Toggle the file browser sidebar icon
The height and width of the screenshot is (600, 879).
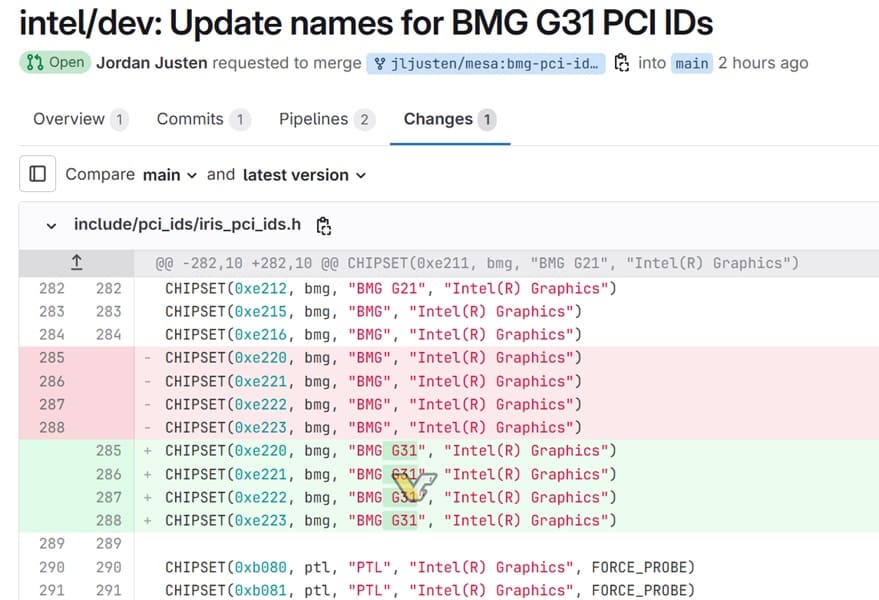coord(38,174)
